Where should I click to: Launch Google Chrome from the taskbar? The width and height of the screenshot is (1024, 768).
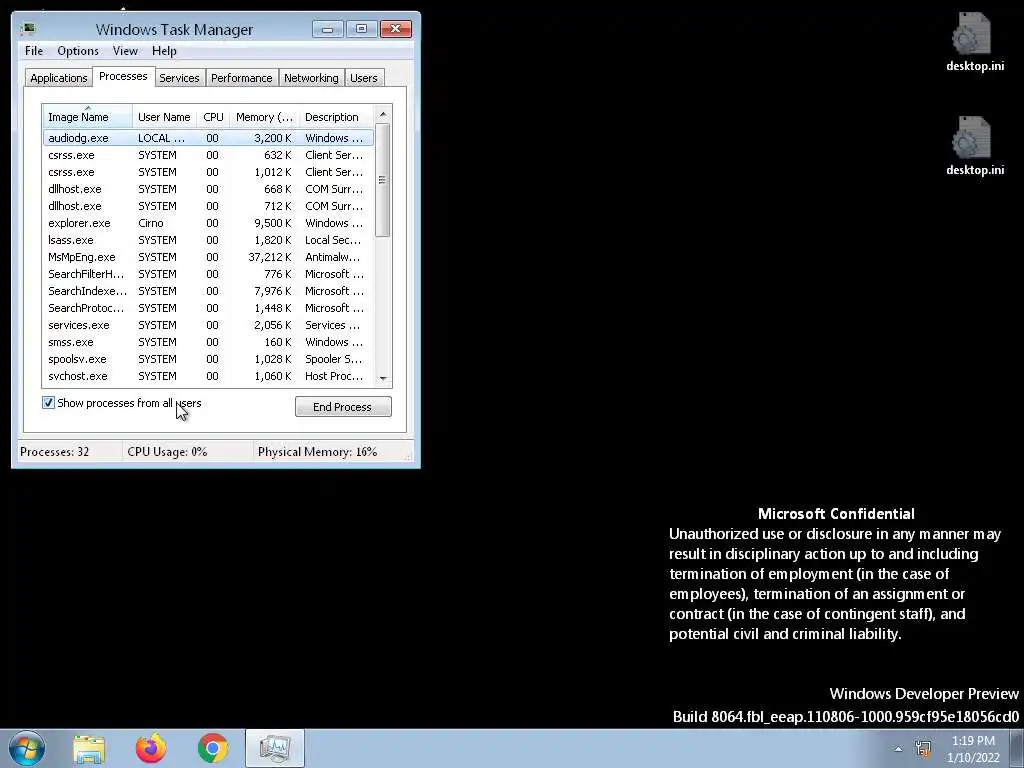tap(212, 748)
